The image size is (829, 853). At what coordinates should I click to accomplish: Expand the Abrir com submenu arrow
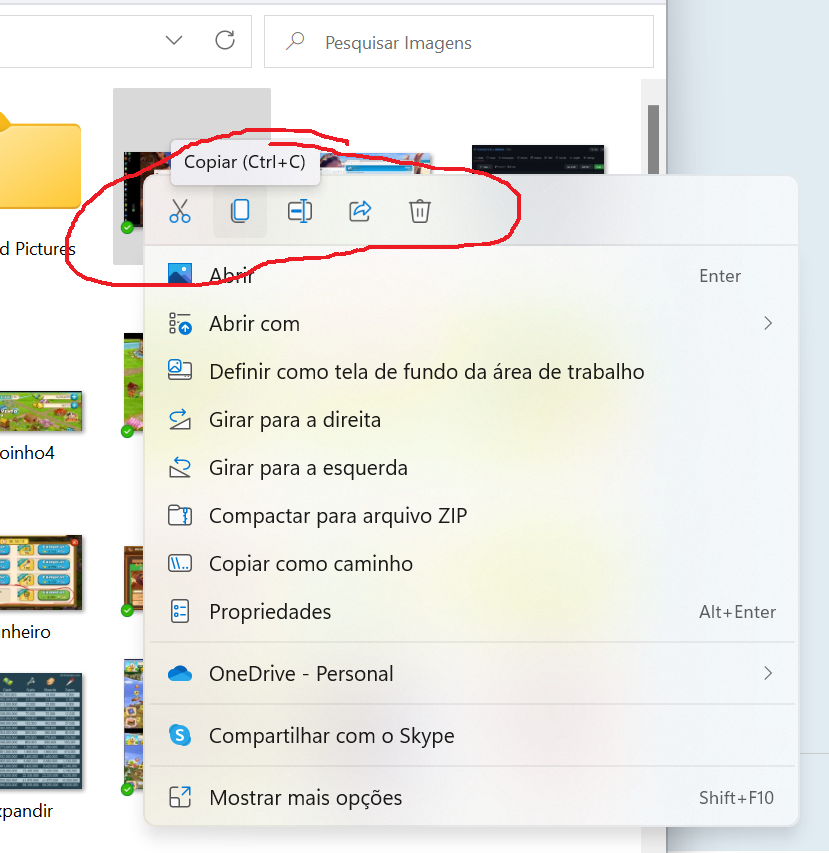click(767, 323)
